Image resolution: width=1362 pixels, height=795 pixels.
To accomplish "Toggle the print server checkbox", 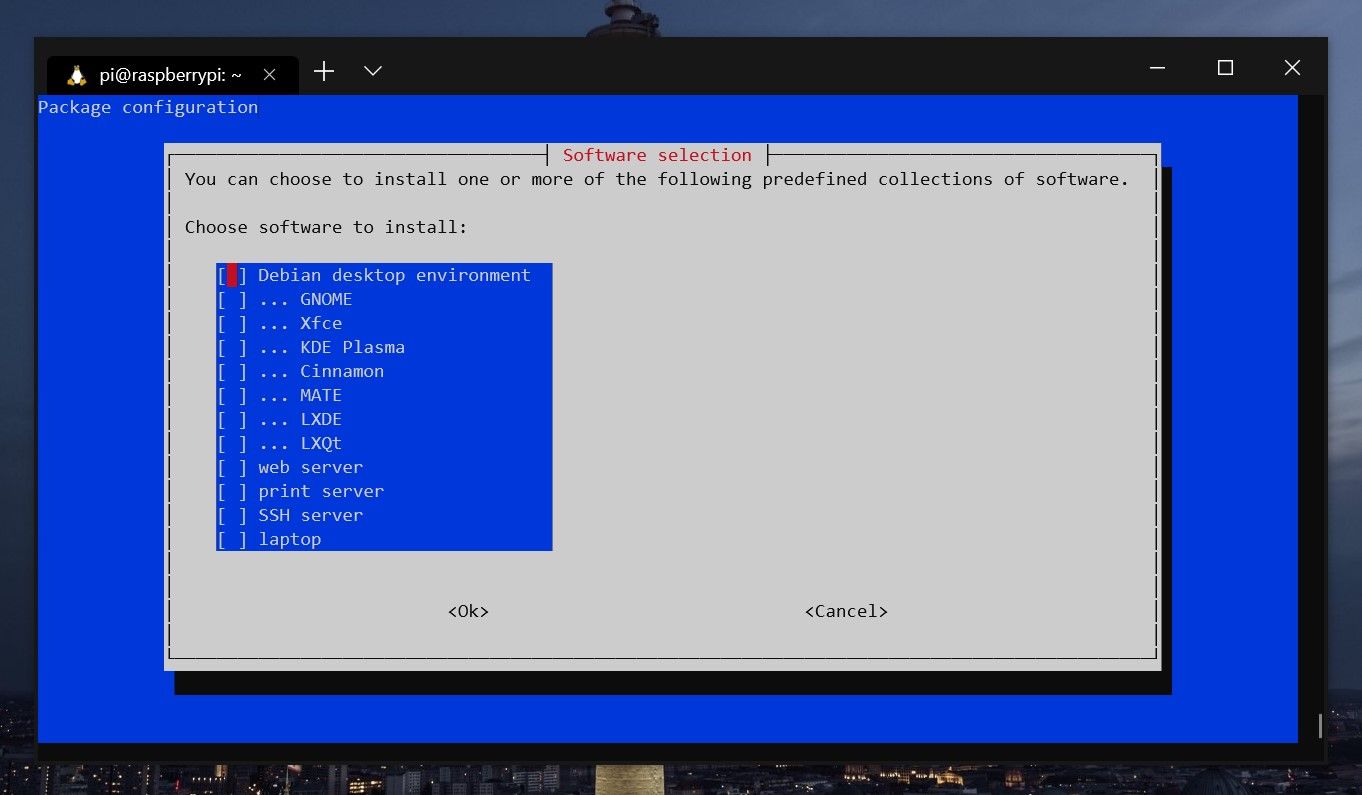I will (x=232, y=491).
